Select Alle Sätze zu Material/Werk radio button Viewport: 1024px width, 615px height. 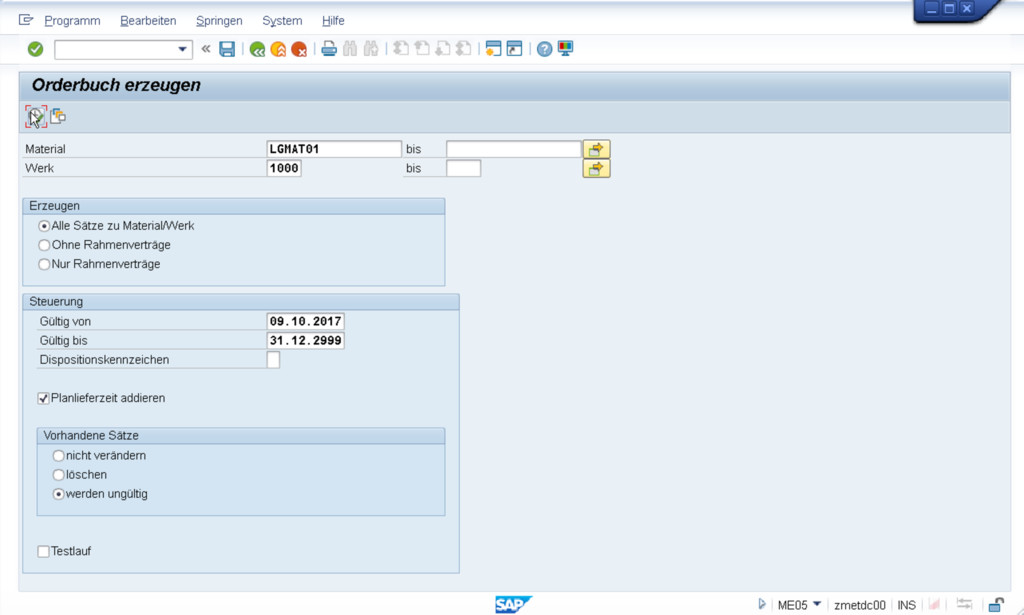[x=44, y=226]
